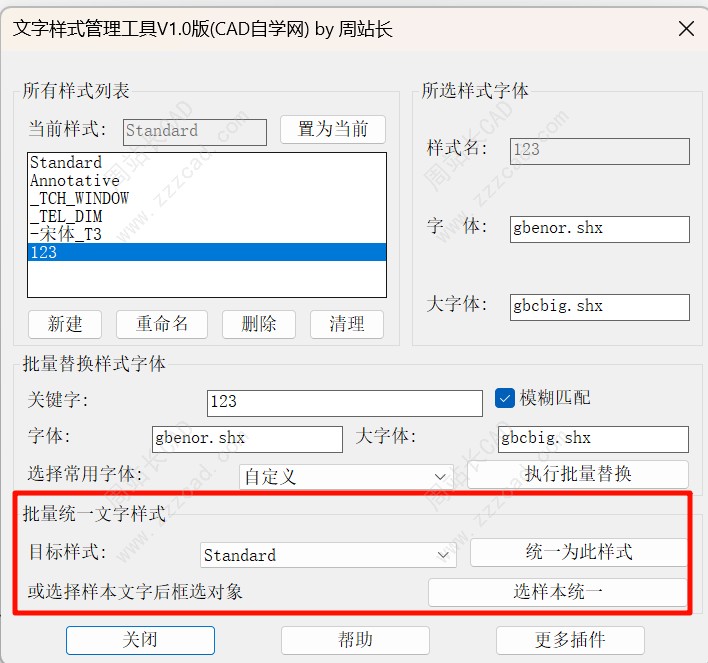The image size is (708, 663).
Task: Open the 目标样式 Standard dropdown
Action: coord(328,555)
